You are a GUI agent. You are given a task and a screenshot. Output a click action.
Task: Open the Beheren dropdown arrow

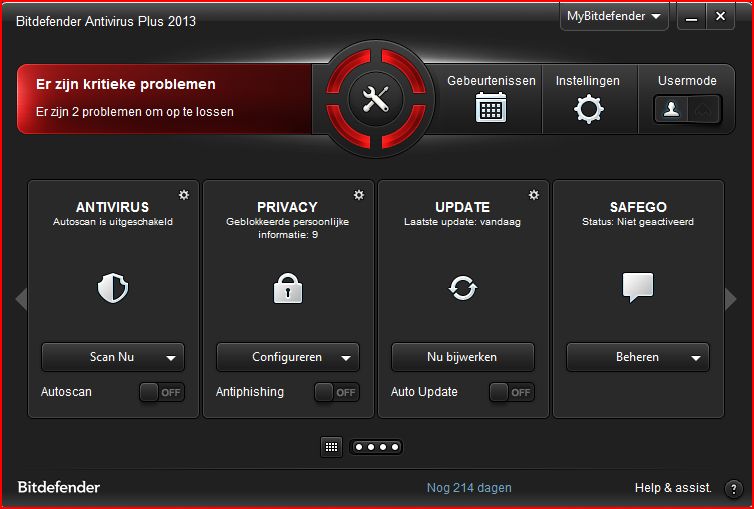[x=695, y=358]
